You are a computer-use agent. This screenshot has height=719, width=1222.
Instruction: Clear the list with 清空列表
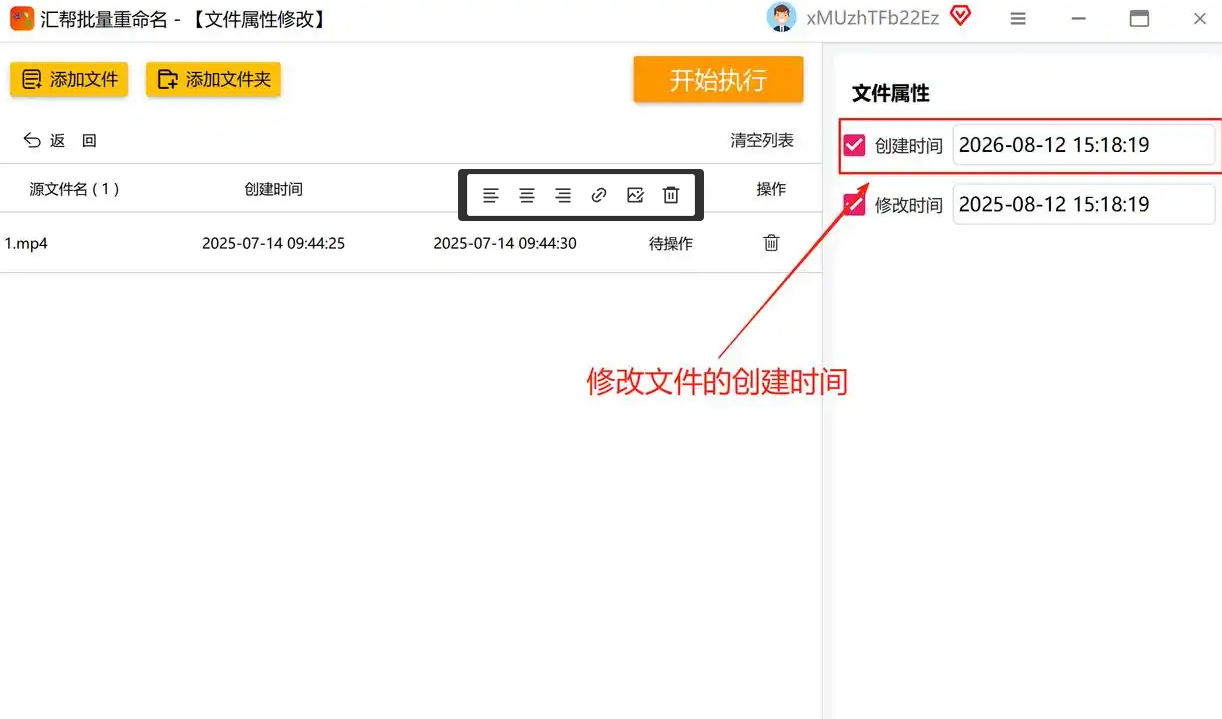[762, 140]
